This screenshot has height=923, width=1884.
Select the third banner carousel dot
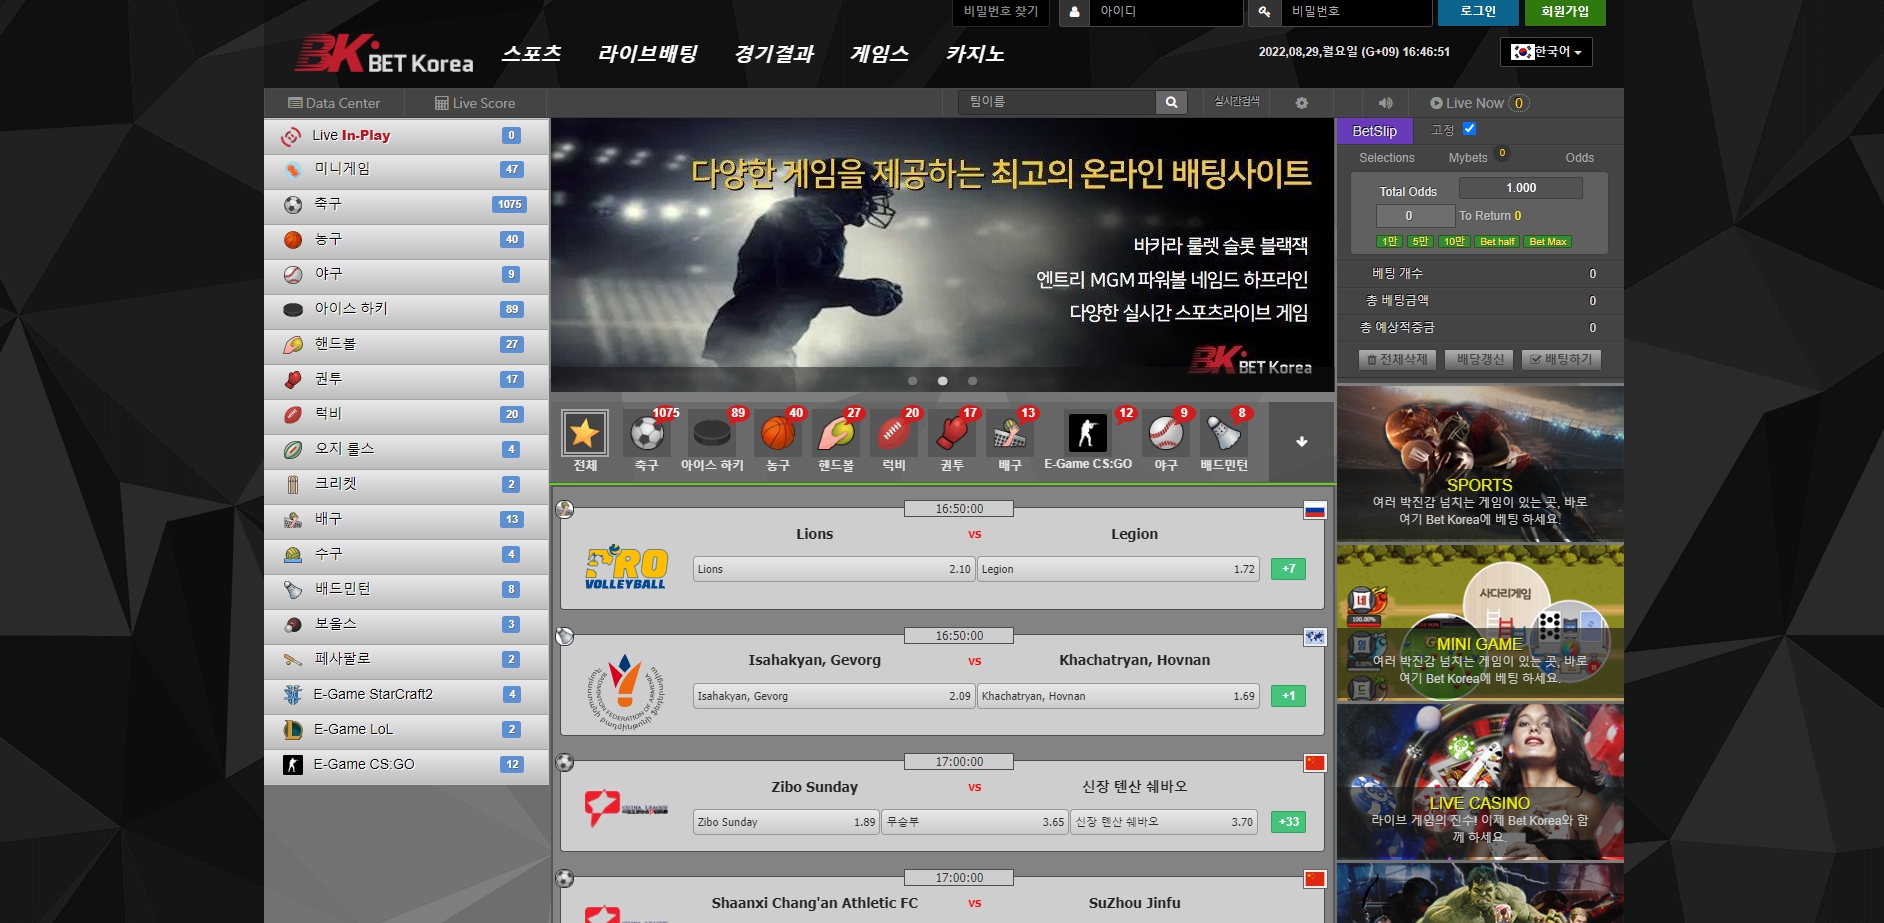tap(972, 381)
